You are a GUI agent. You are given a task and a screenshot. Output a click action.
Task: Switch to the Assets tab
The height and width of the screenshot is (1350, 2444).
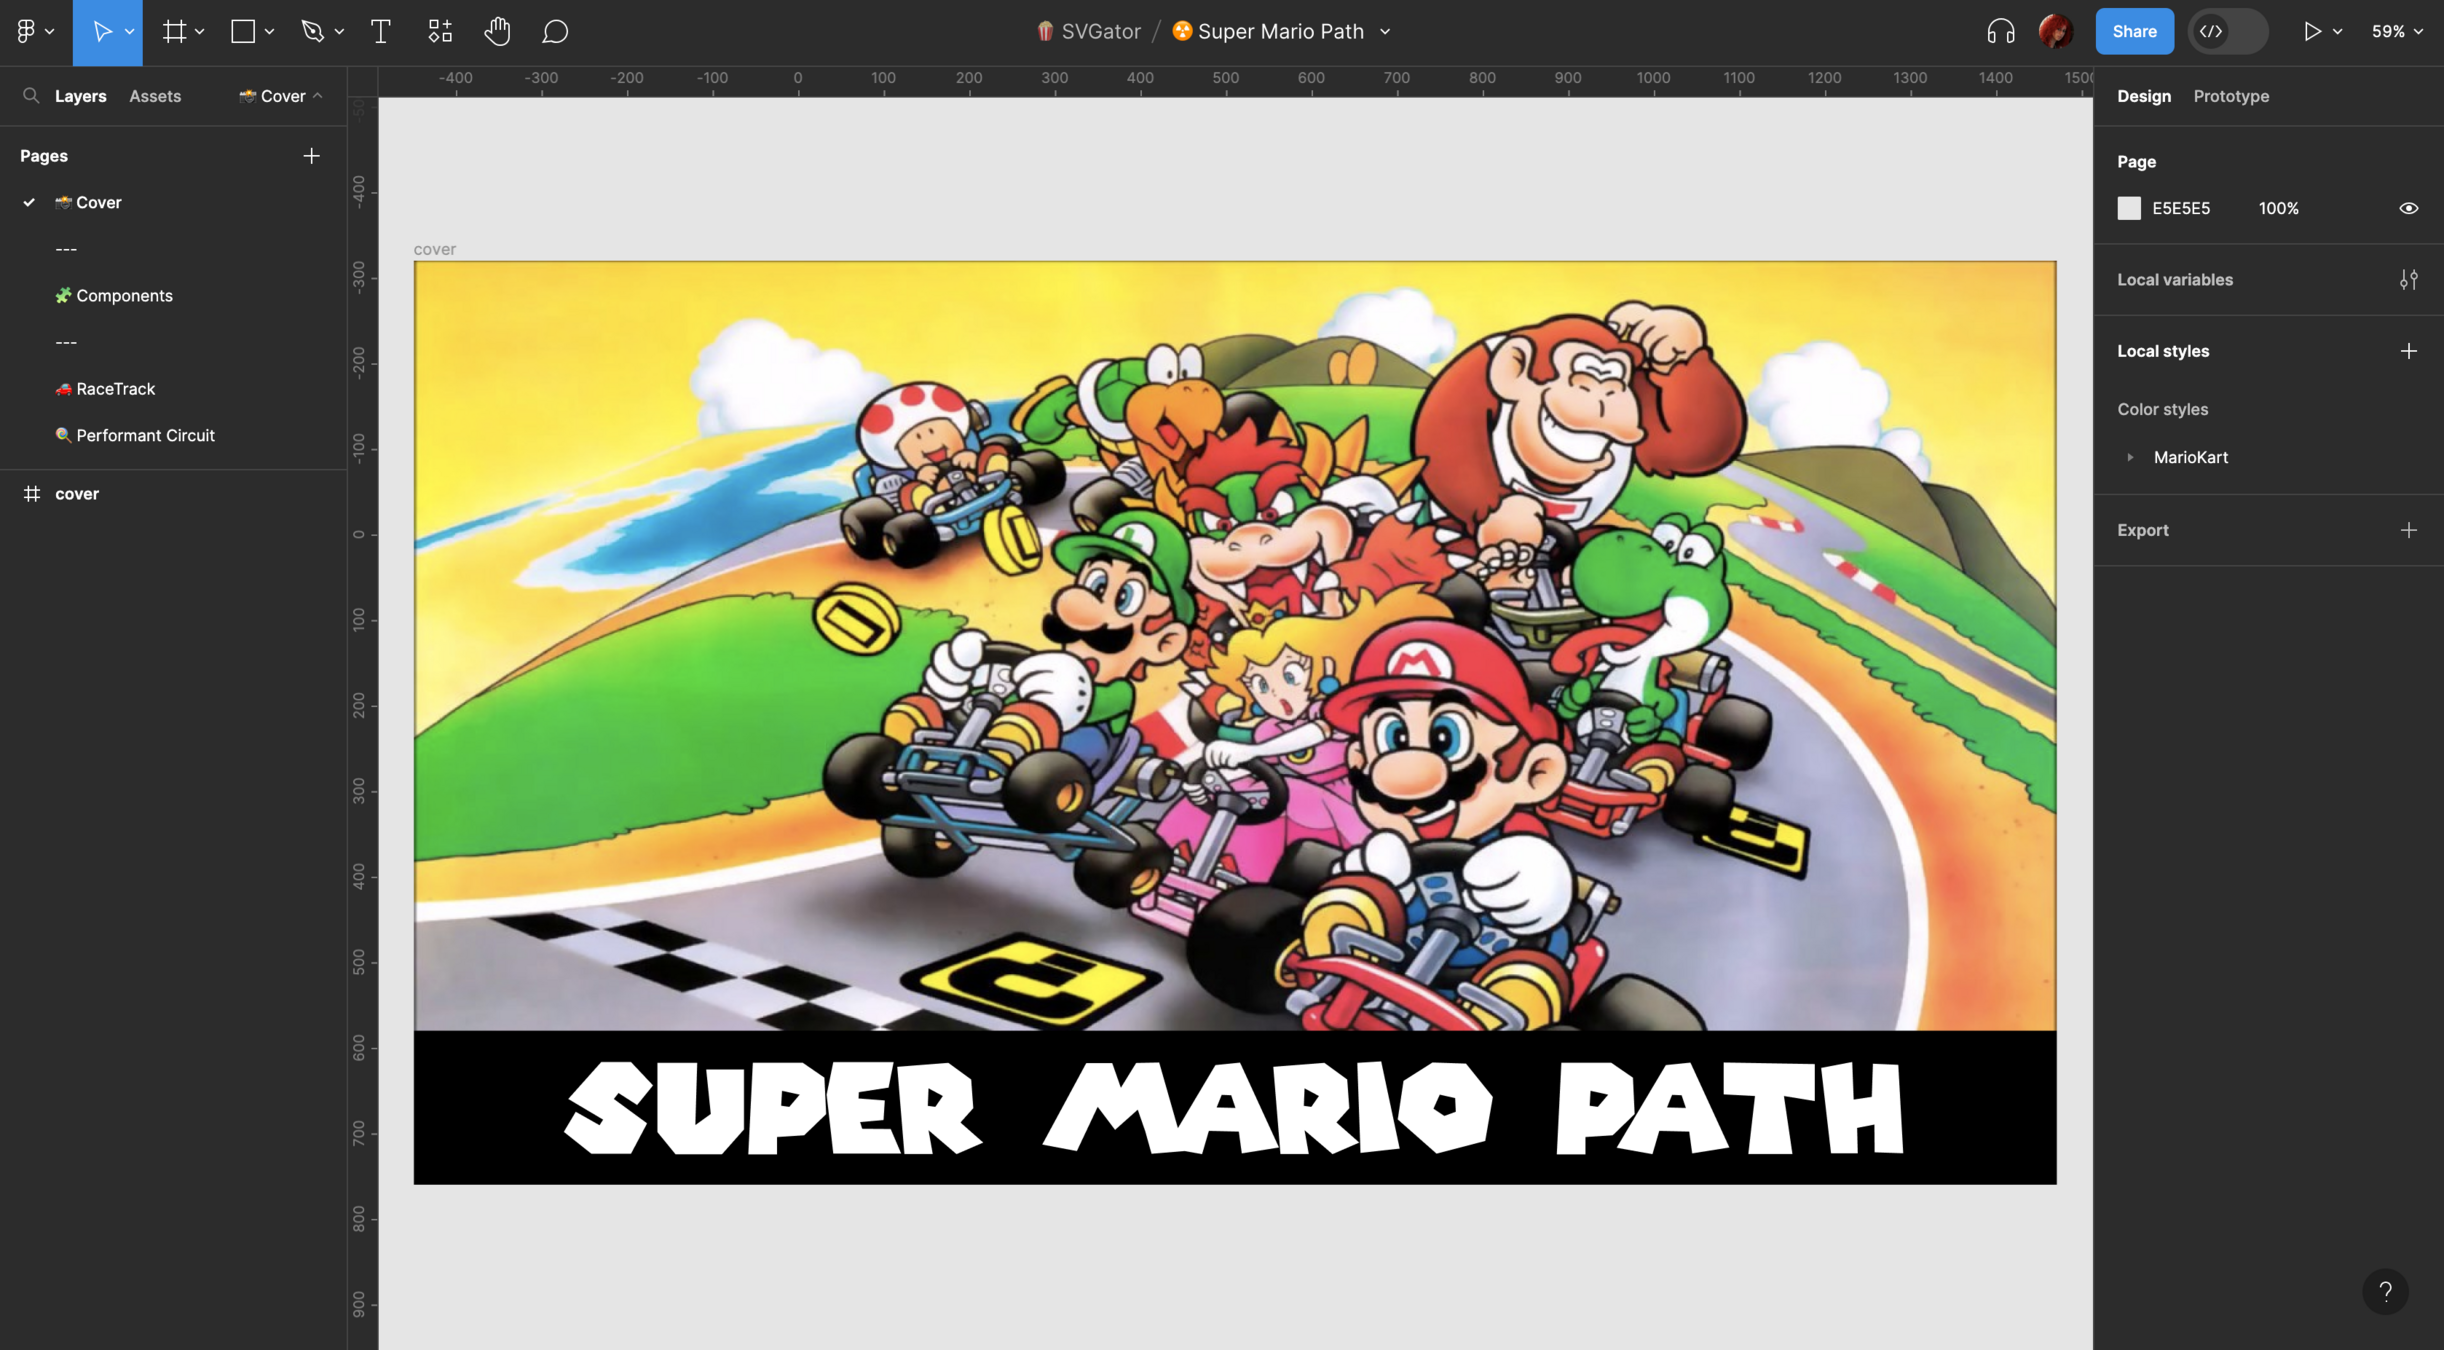click(155, 96)
